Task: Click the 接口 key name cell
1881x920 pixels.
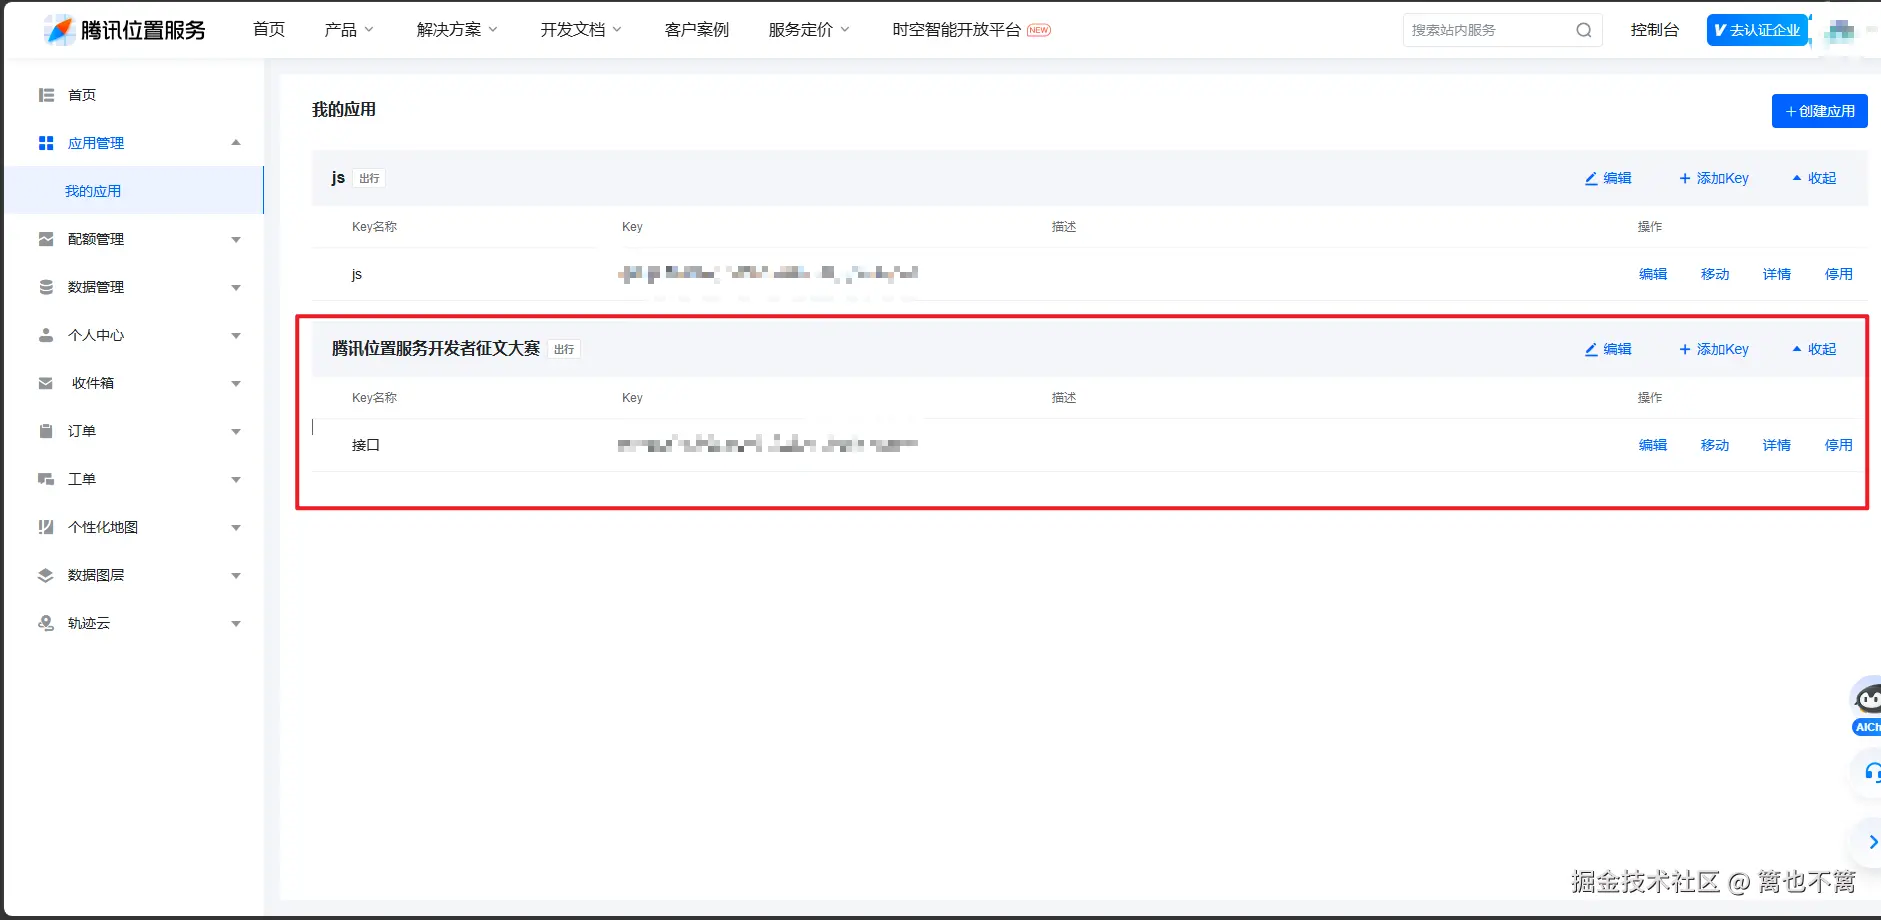Action: click(x=366, y=445)
